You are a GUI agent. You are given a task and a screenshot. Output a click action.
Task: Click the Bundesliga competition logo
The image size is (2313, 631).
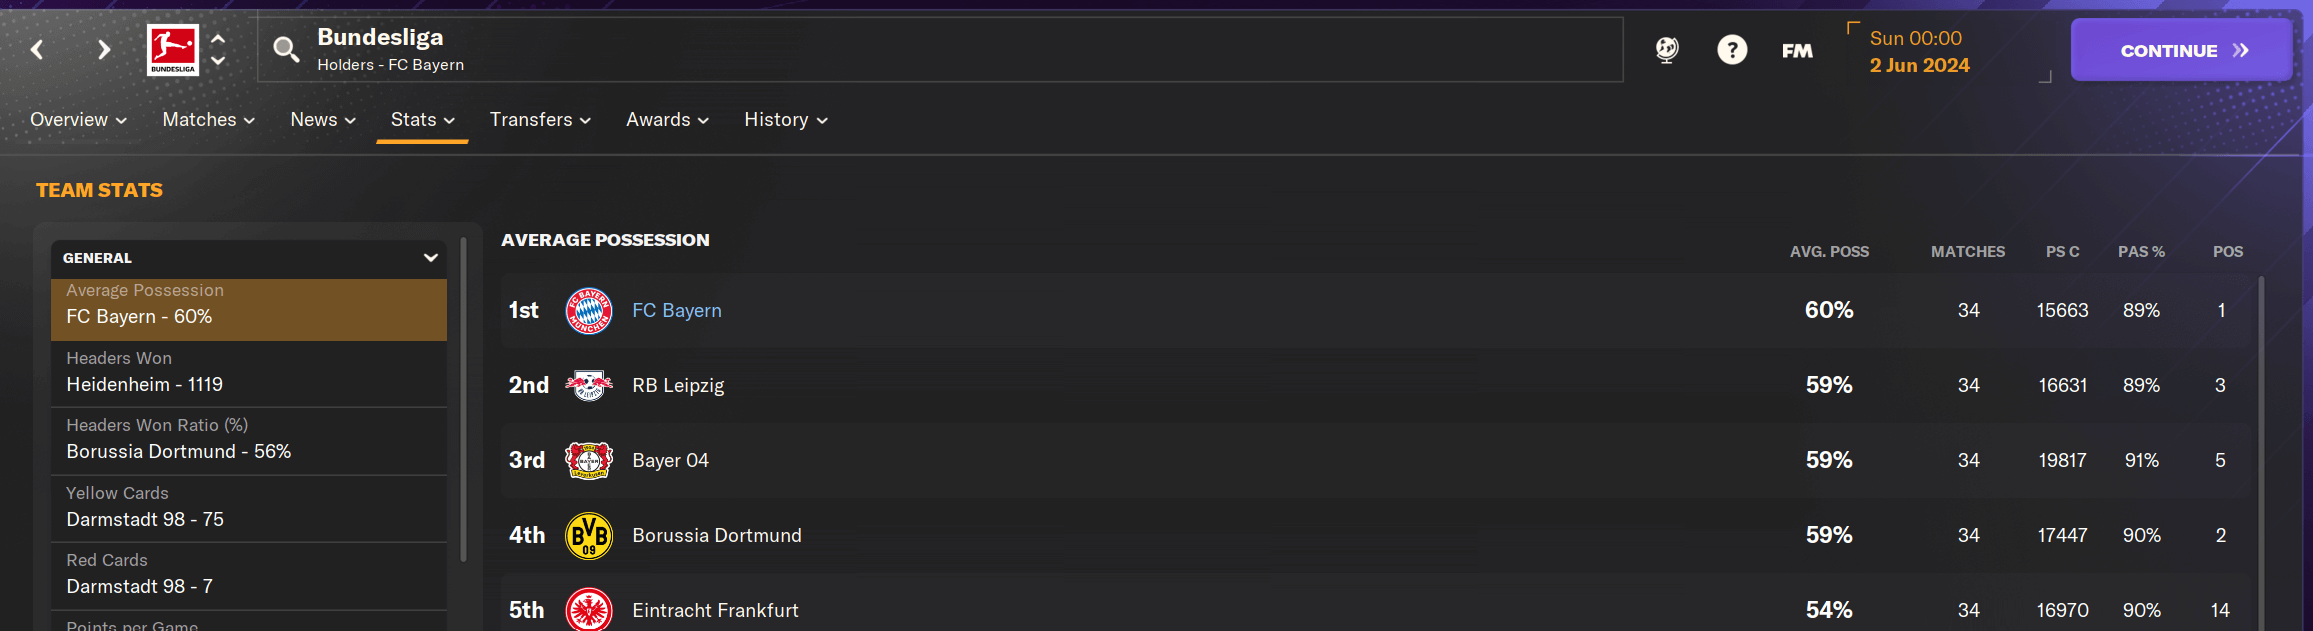173,50
